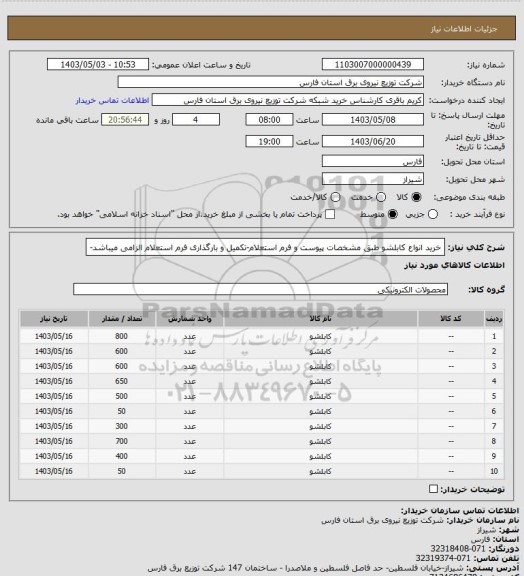
Task: Click row number 6 in the table
Action: pos(494,411)
